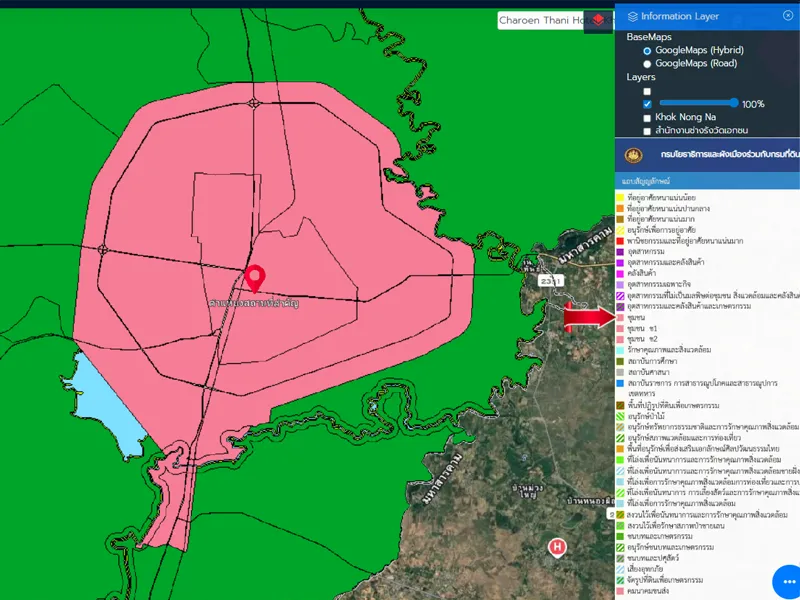The height and width of the screenshot is (600, 800).
Task: Open the blue three-dots floating menu button
Action: coord(789,582)
